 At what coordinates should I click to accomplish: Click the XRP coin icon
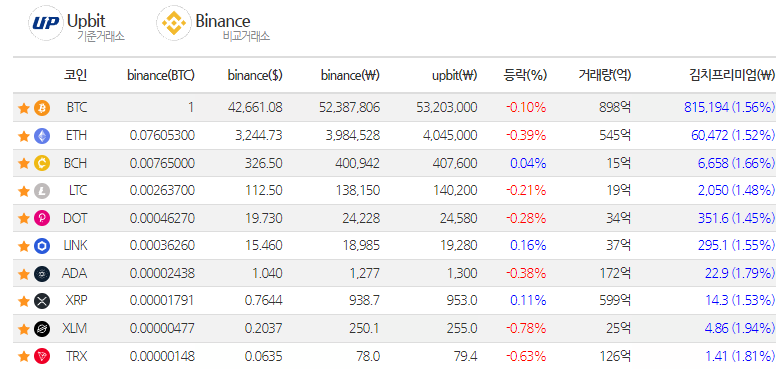[x=42, y=301]
